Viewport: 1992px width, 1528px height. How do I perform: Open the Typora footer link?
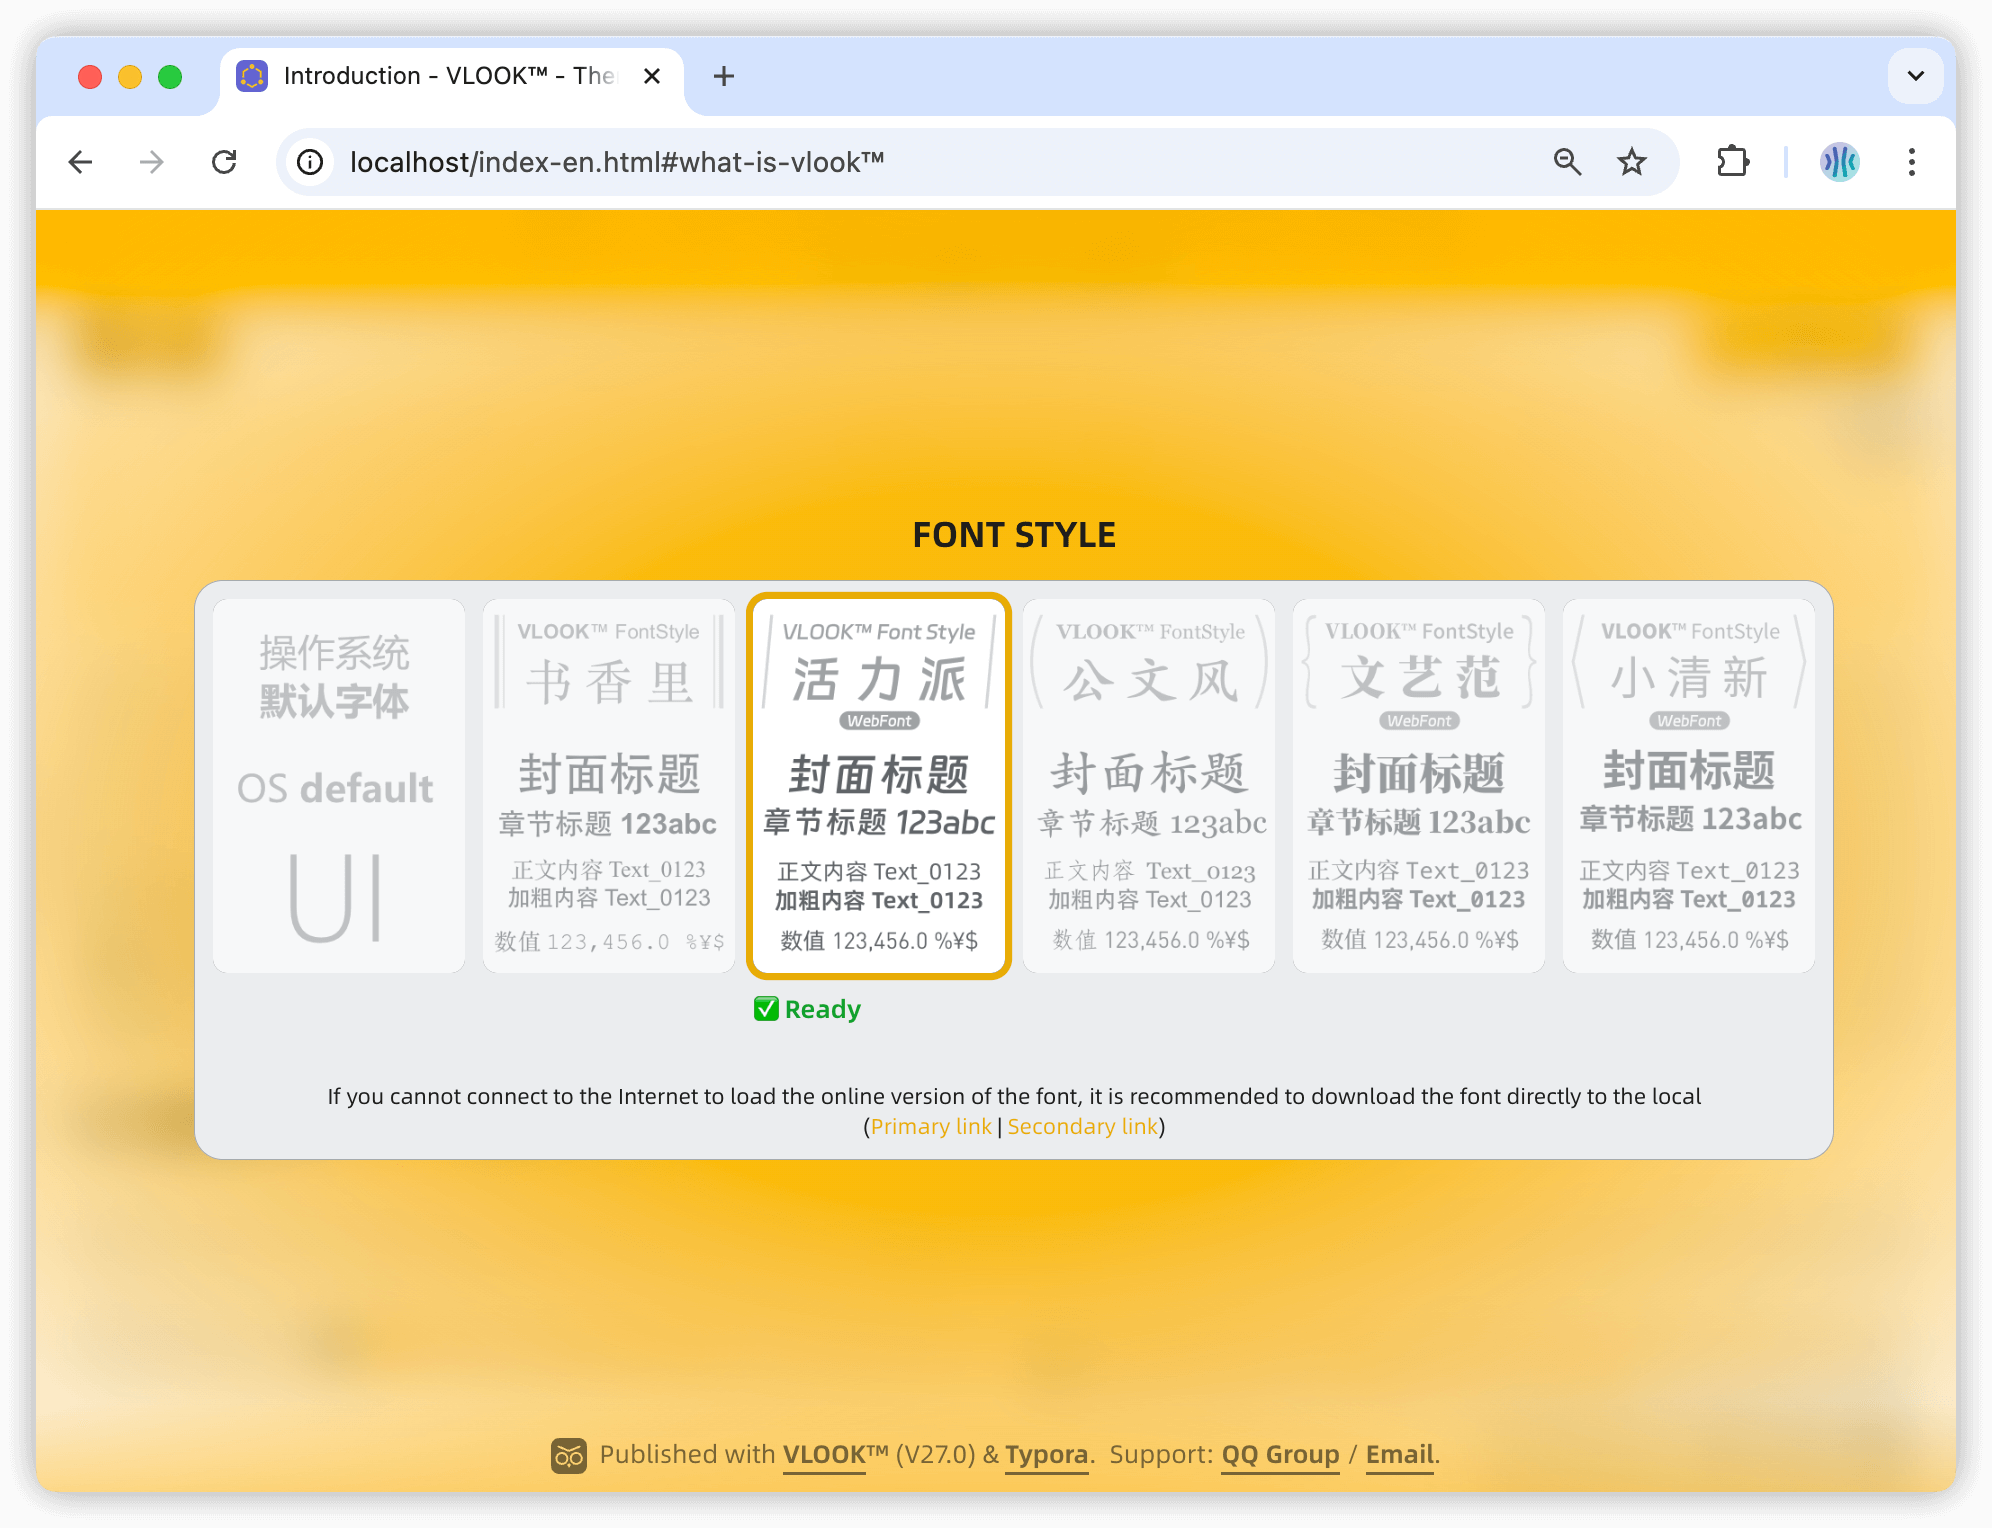(x=1046, y=1454)
